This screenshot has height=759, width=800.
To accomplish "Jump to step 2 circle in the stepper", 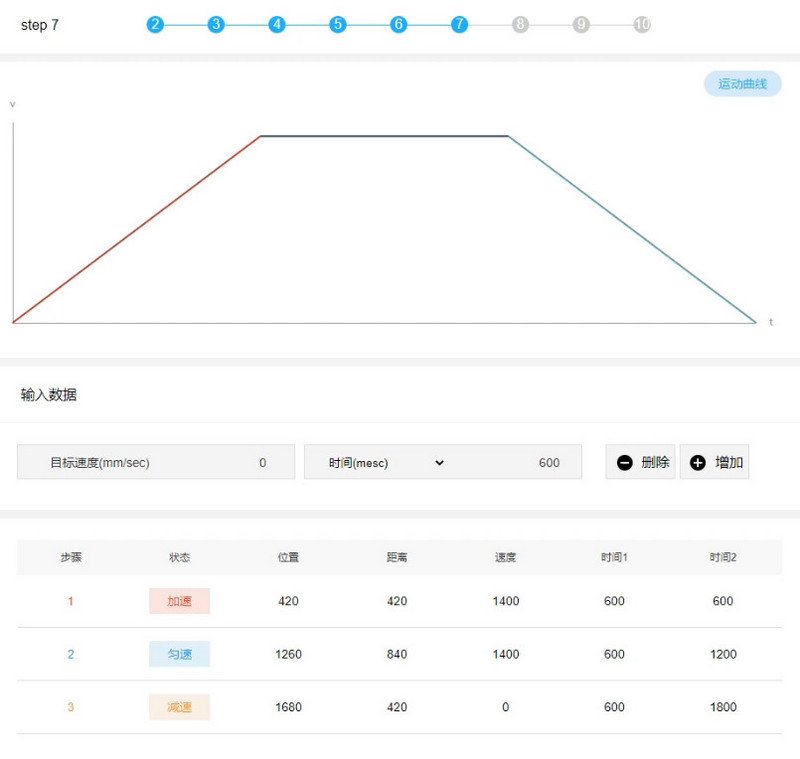I will tap(155, 24).
